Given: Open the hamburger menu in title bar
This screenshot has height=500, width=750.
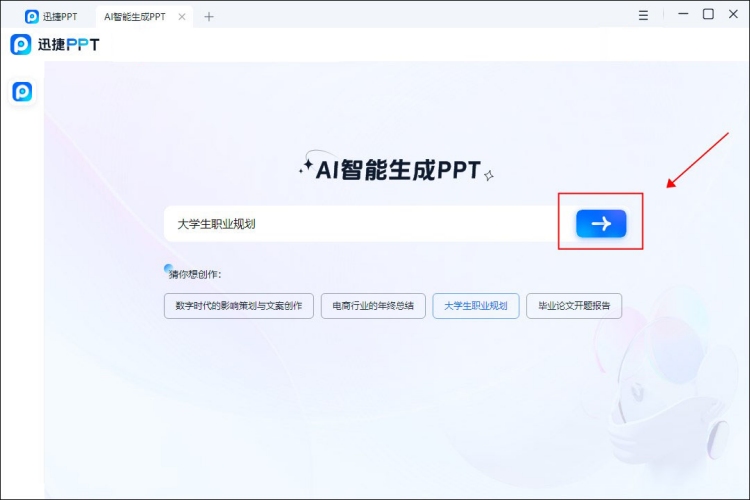Looking at the screenshot, I should pos(643,15).
